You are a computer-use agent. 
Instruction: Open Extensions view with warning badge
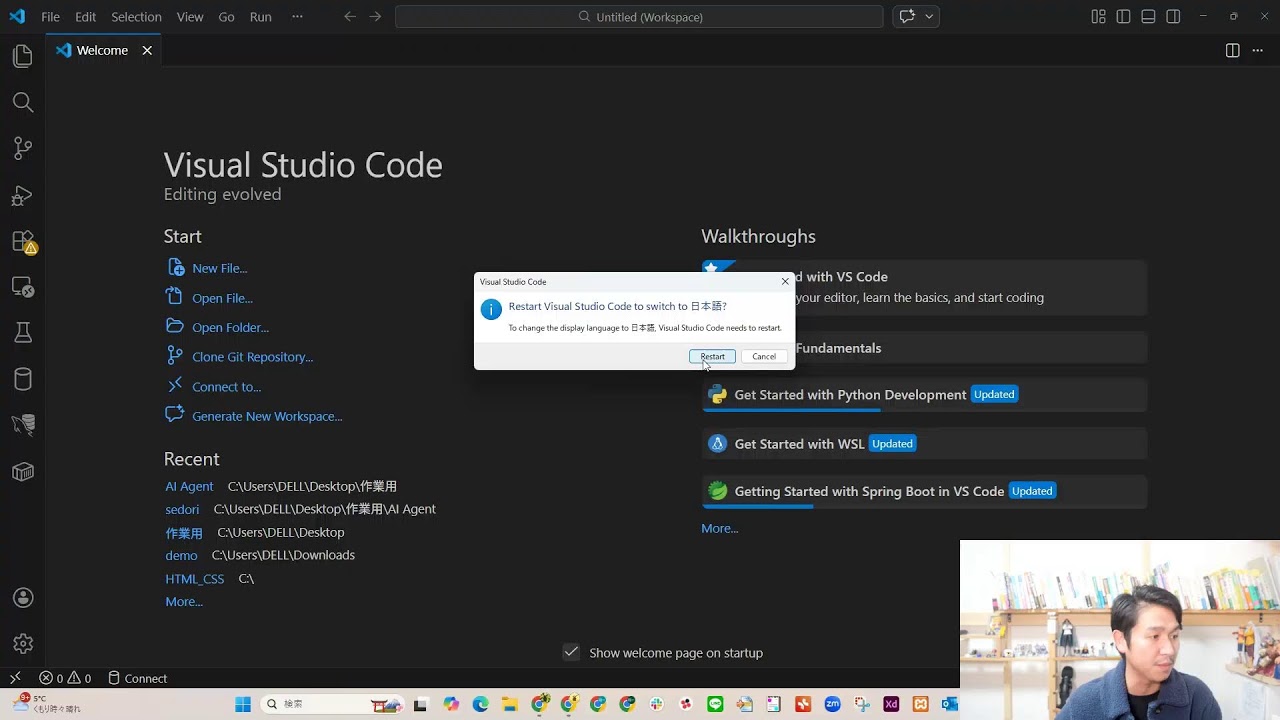coord(23,241)
